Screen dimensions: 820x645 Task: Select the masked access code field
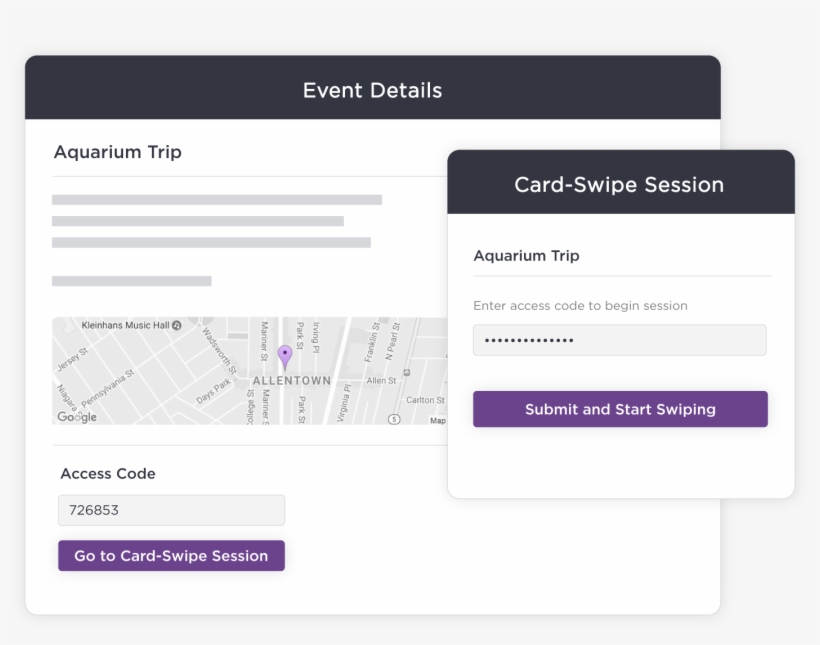point(619,340)
